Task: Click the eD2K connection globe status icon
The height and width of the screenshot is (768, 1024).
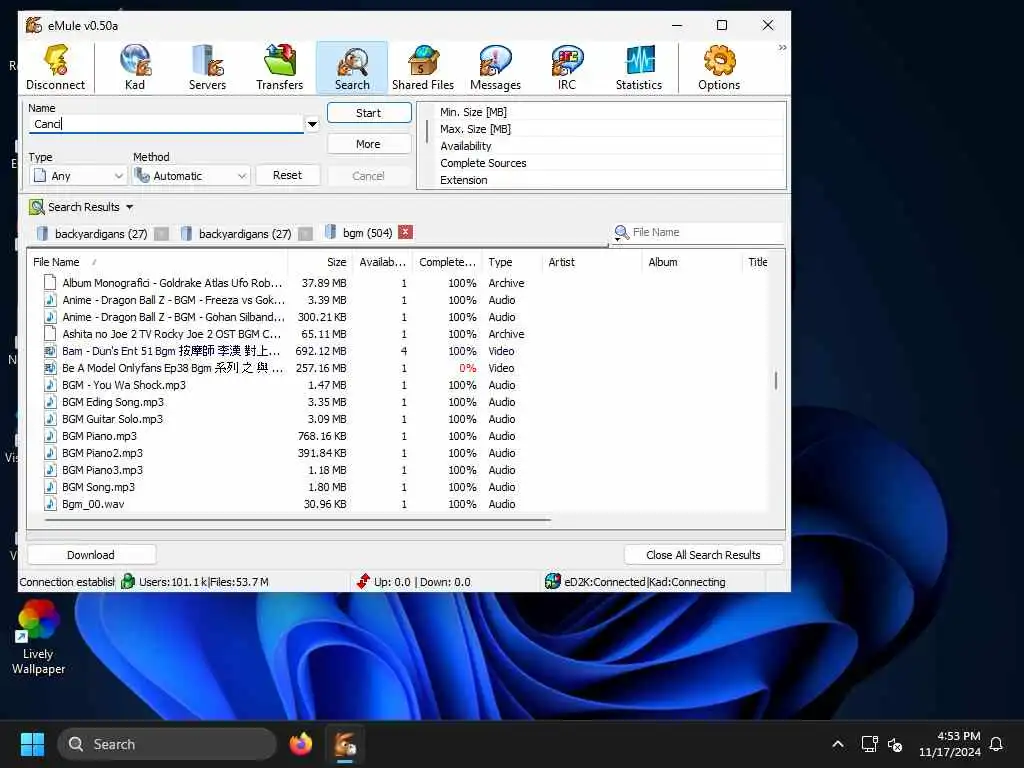Action: point(552,581)
